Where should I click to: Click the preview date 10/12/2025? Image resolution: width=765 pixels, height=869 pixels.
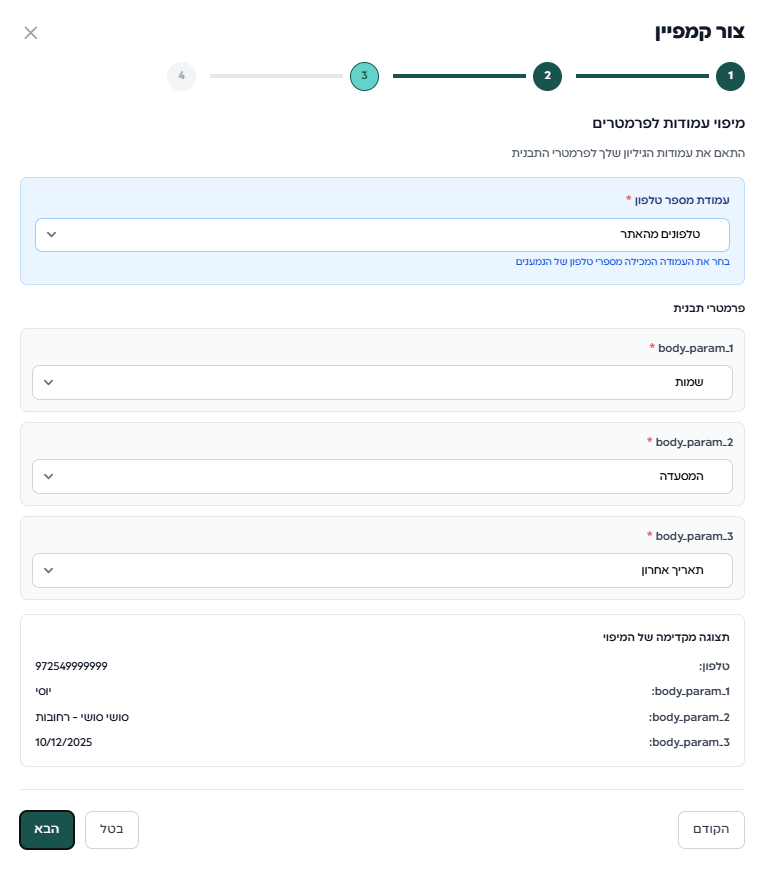[63, 742]
